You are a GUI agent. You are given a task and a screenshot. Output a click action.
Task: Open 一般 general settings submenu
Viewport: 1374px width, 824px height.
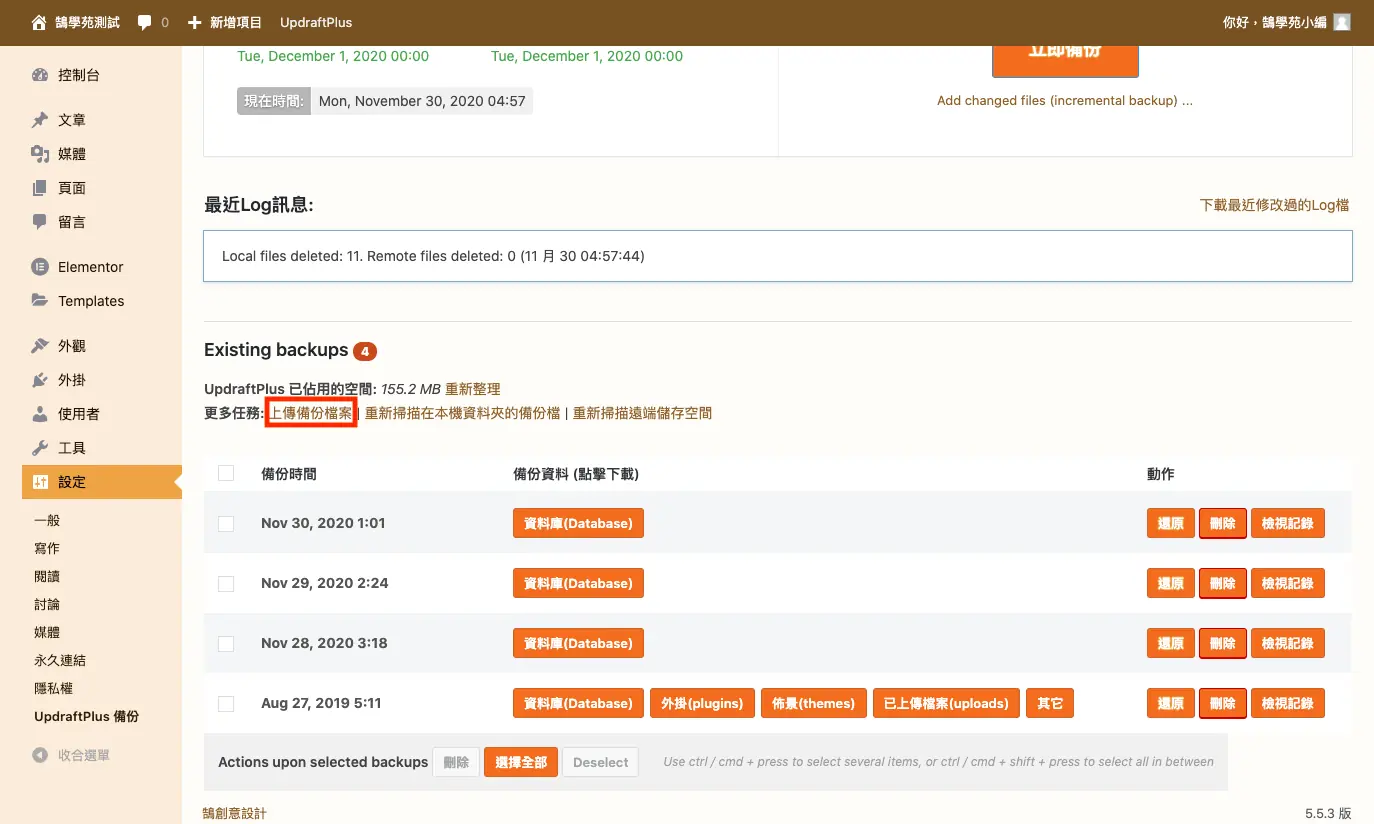[x=47, y=520]
